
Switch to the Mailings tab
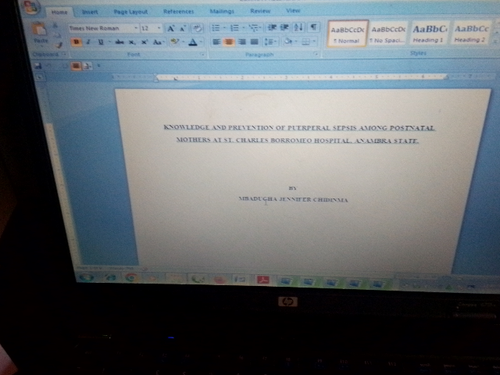[222, 11]
